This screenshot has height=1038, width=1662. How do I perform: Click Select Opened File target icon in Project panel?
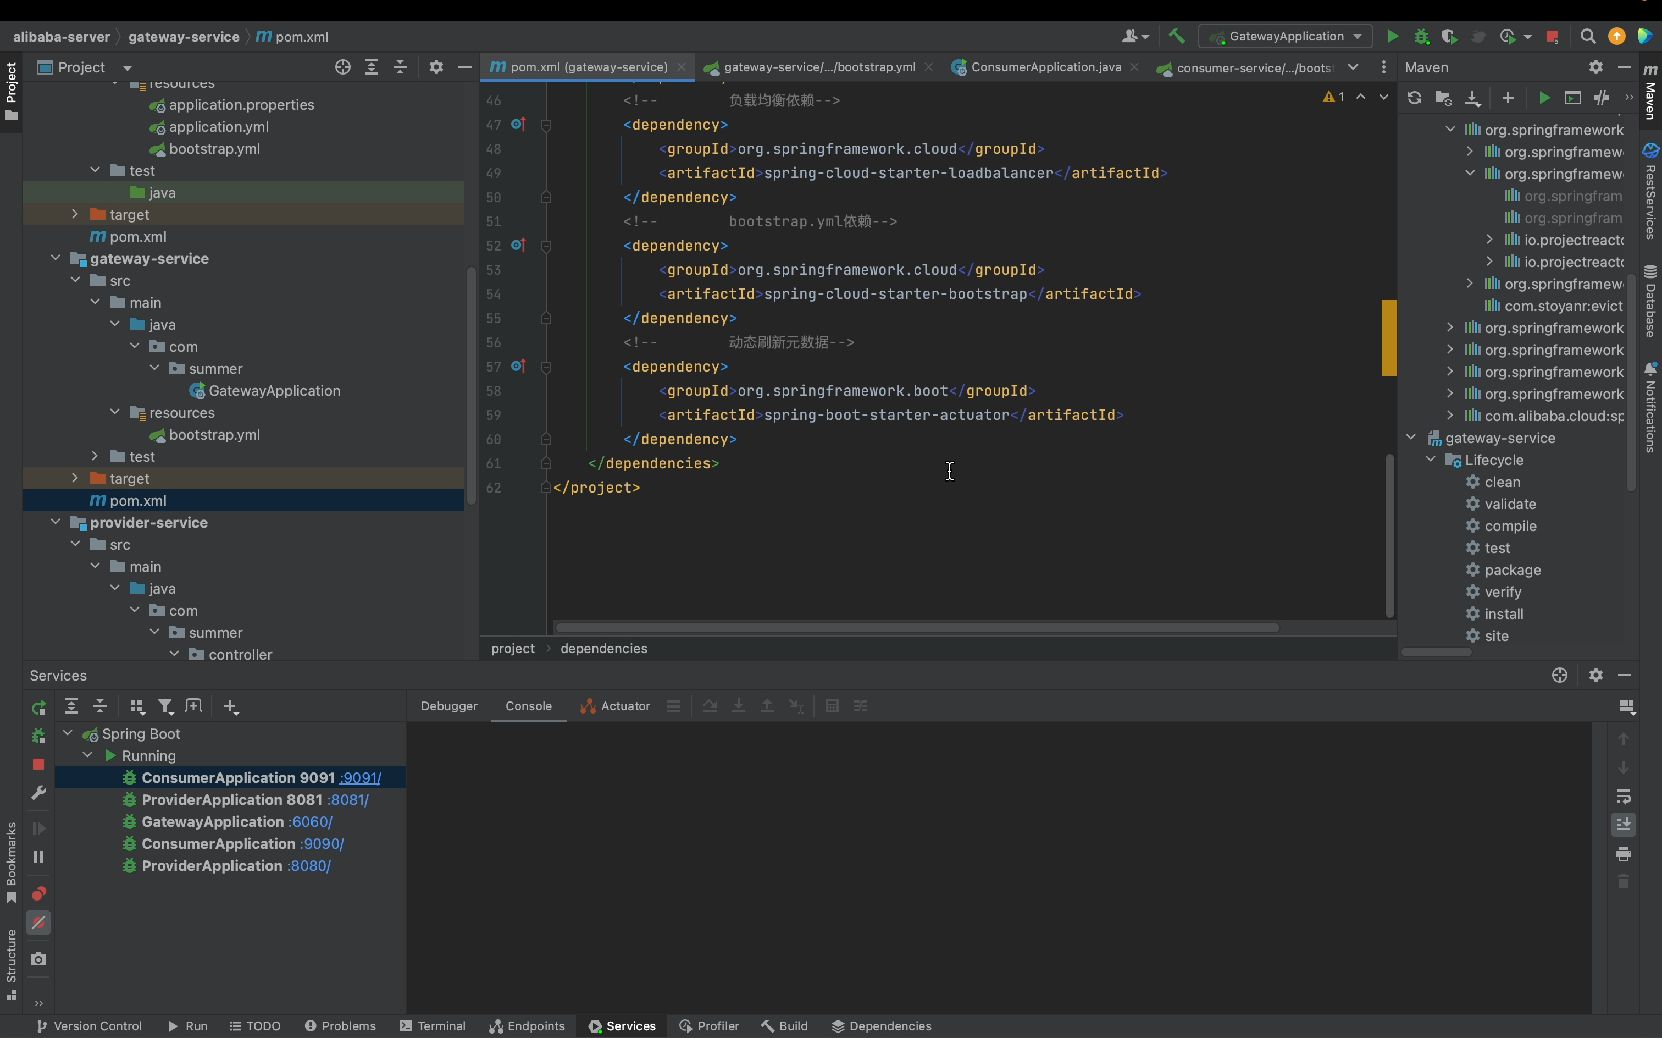tap(343, 67)
